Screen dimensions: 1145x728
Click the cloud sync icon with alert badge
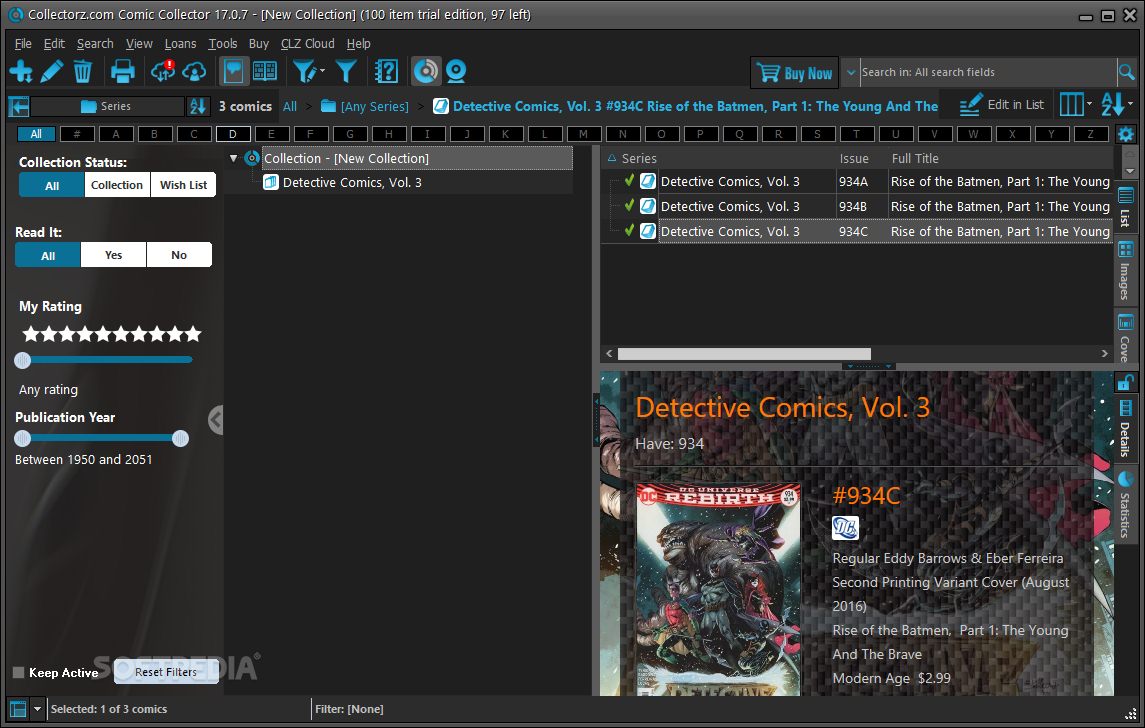coord(163,72)
